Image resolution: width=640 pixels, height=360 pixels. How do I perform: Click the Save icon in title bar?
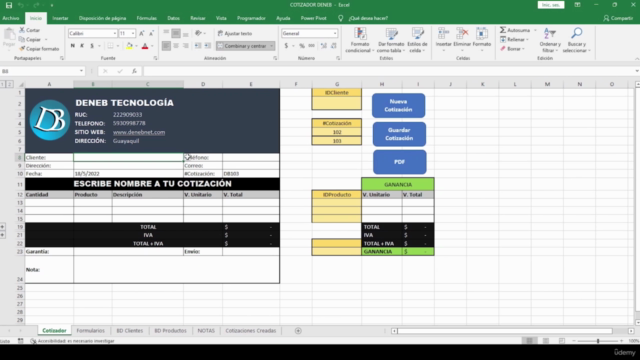tap(9, 5)
